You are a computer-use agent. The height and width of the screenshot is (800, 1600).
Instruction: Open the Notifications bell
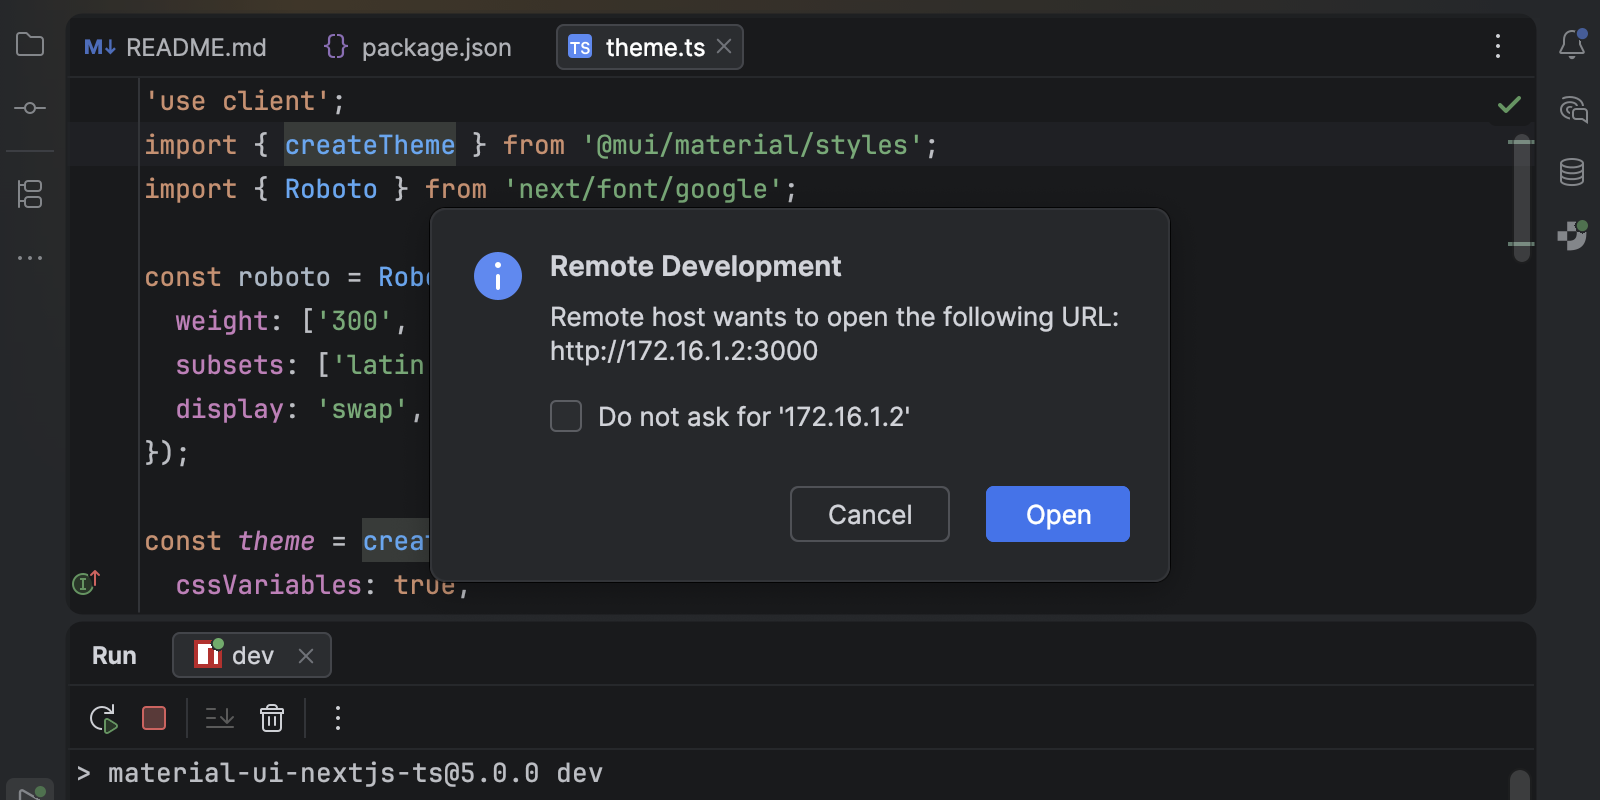[1572, 45]
